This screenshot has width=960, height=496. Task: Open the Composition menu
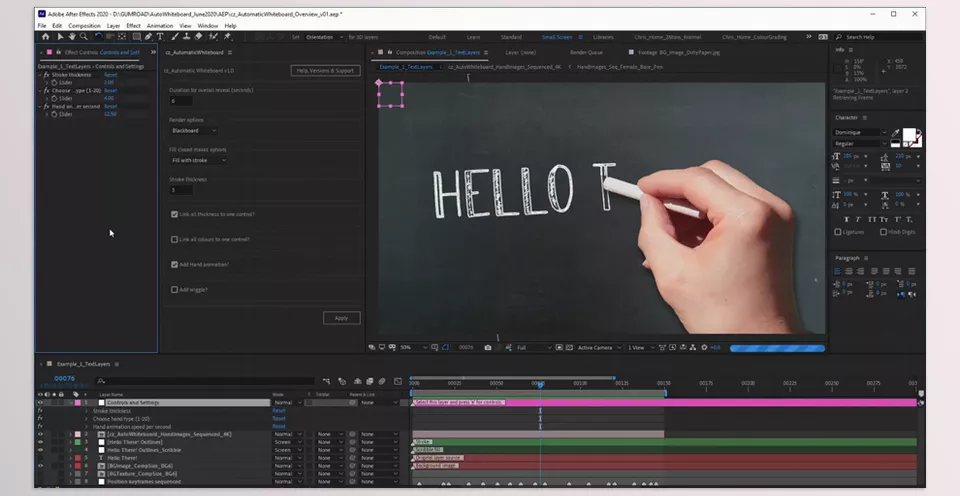point(84,26)
